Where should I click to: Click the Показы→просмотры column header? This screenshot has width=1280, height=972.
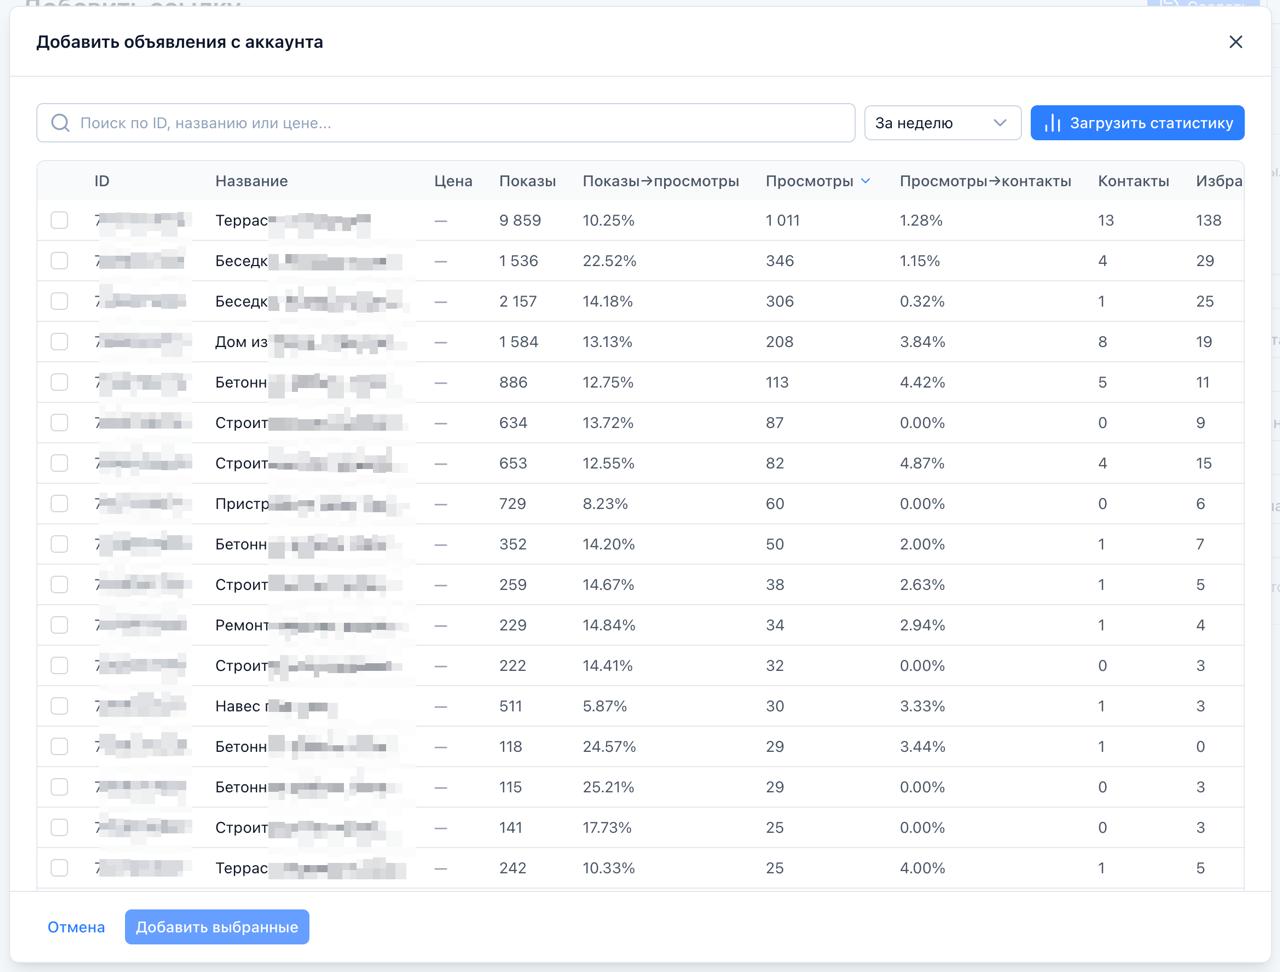(660, 181)
